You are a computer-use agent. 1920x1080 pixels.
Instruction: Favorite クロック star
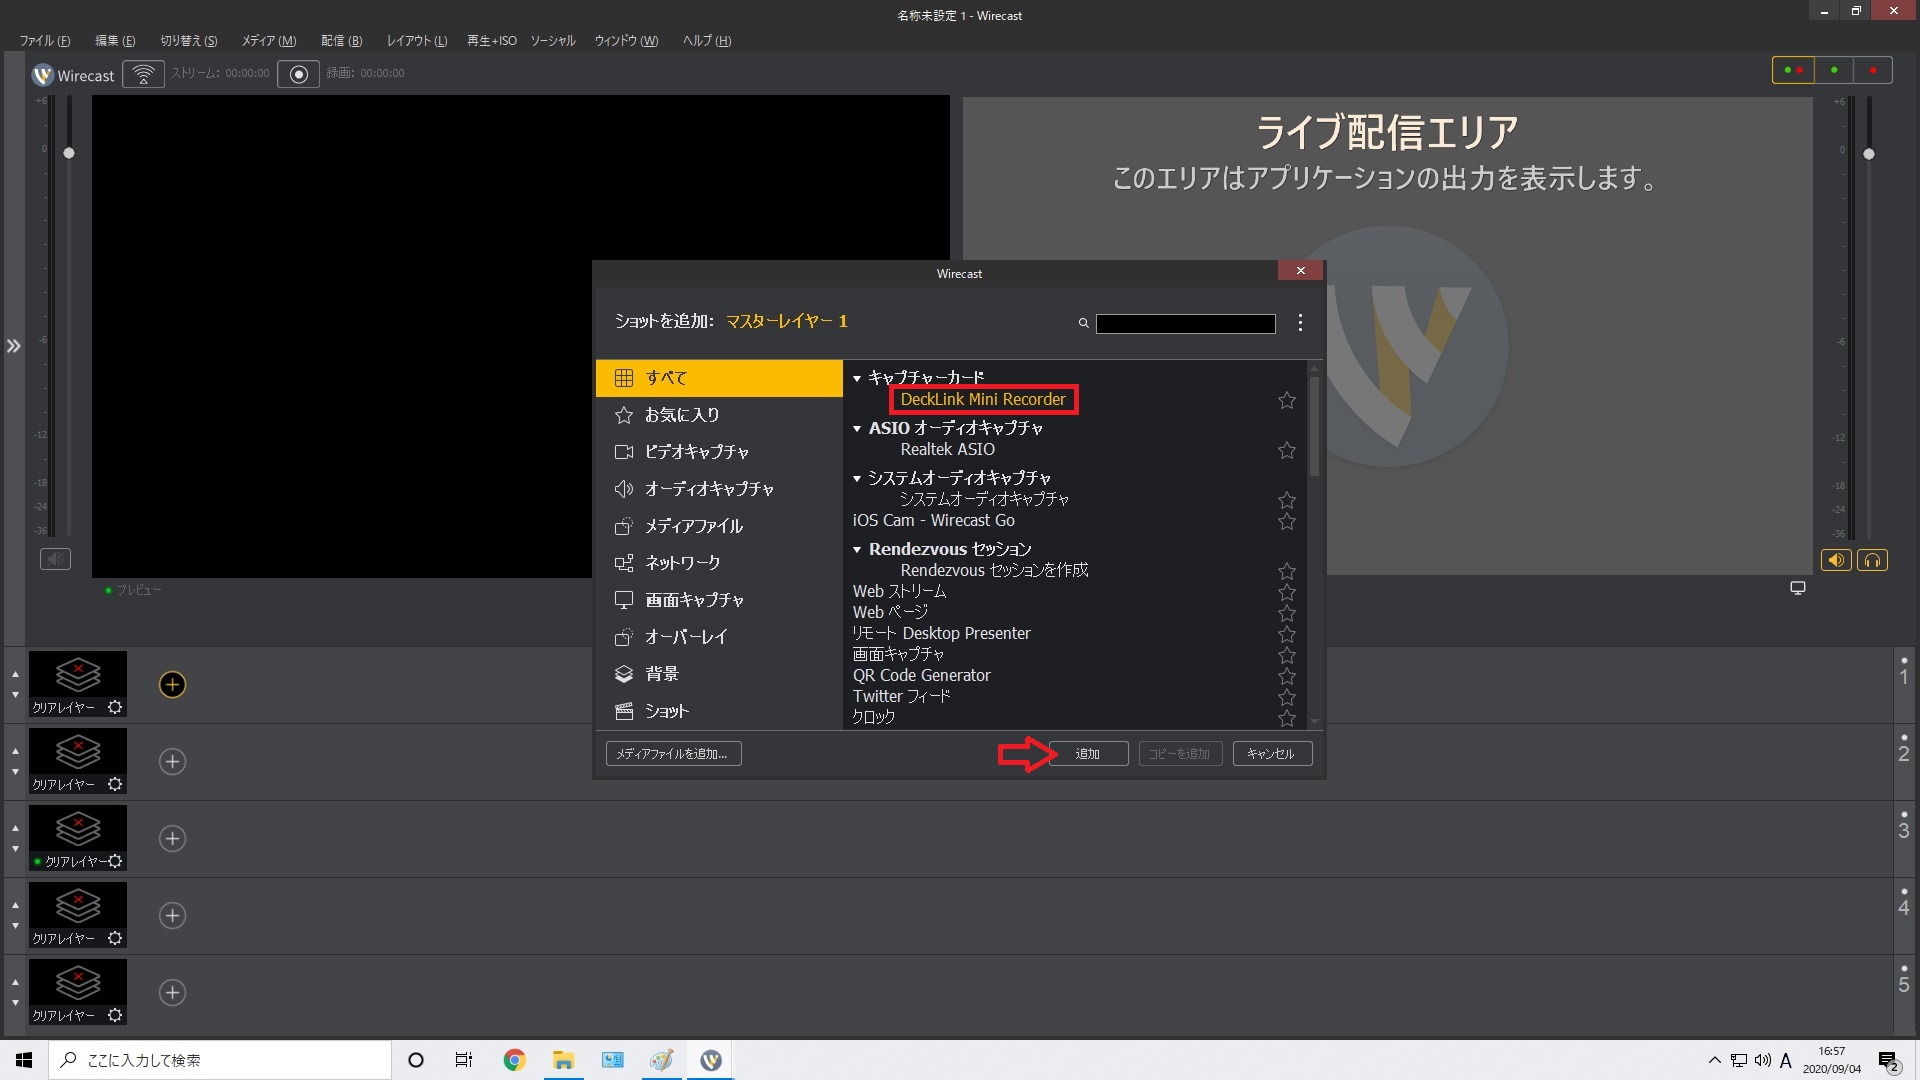[1287, 718]
